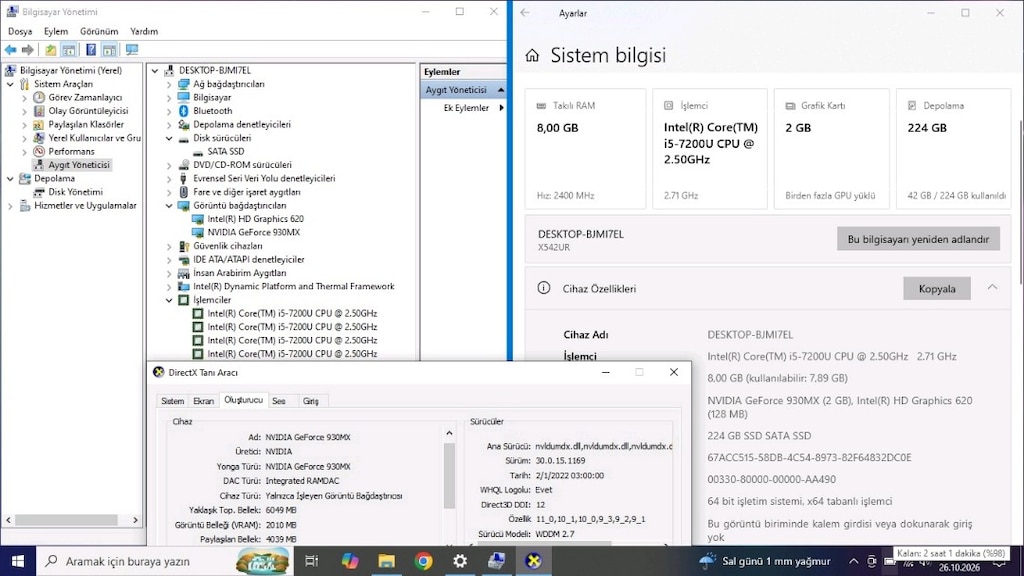Expand the Depolama denetleyicileri category
Image resolution: width=1024 pixels, height=576 pixels.
click(169, 125)
